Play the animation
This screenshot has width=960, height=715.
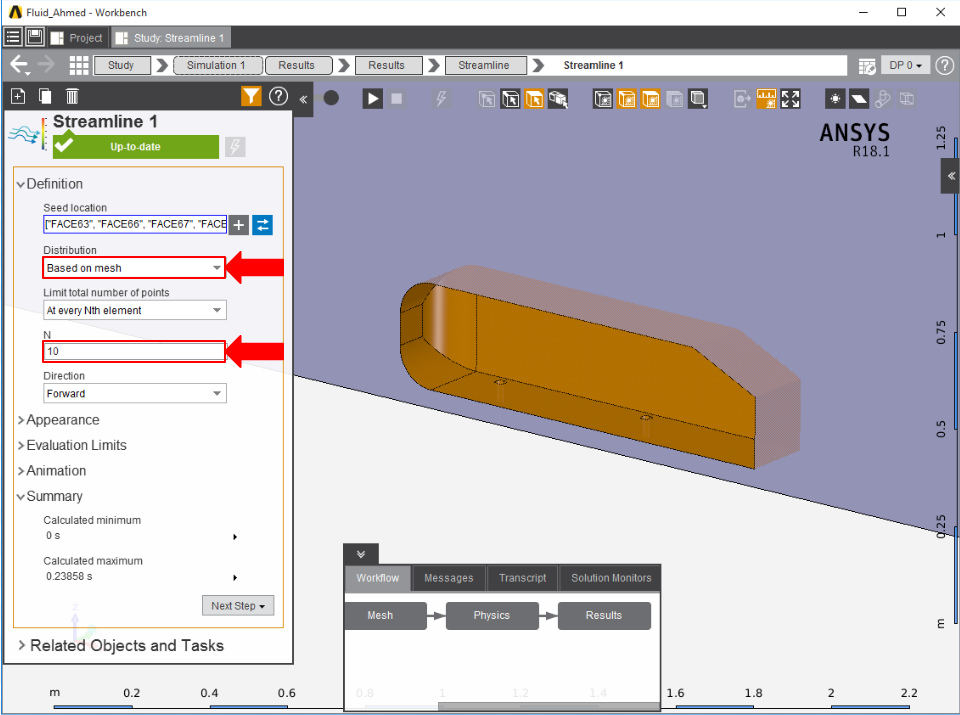pyautogui.click(x=372, y=98)
